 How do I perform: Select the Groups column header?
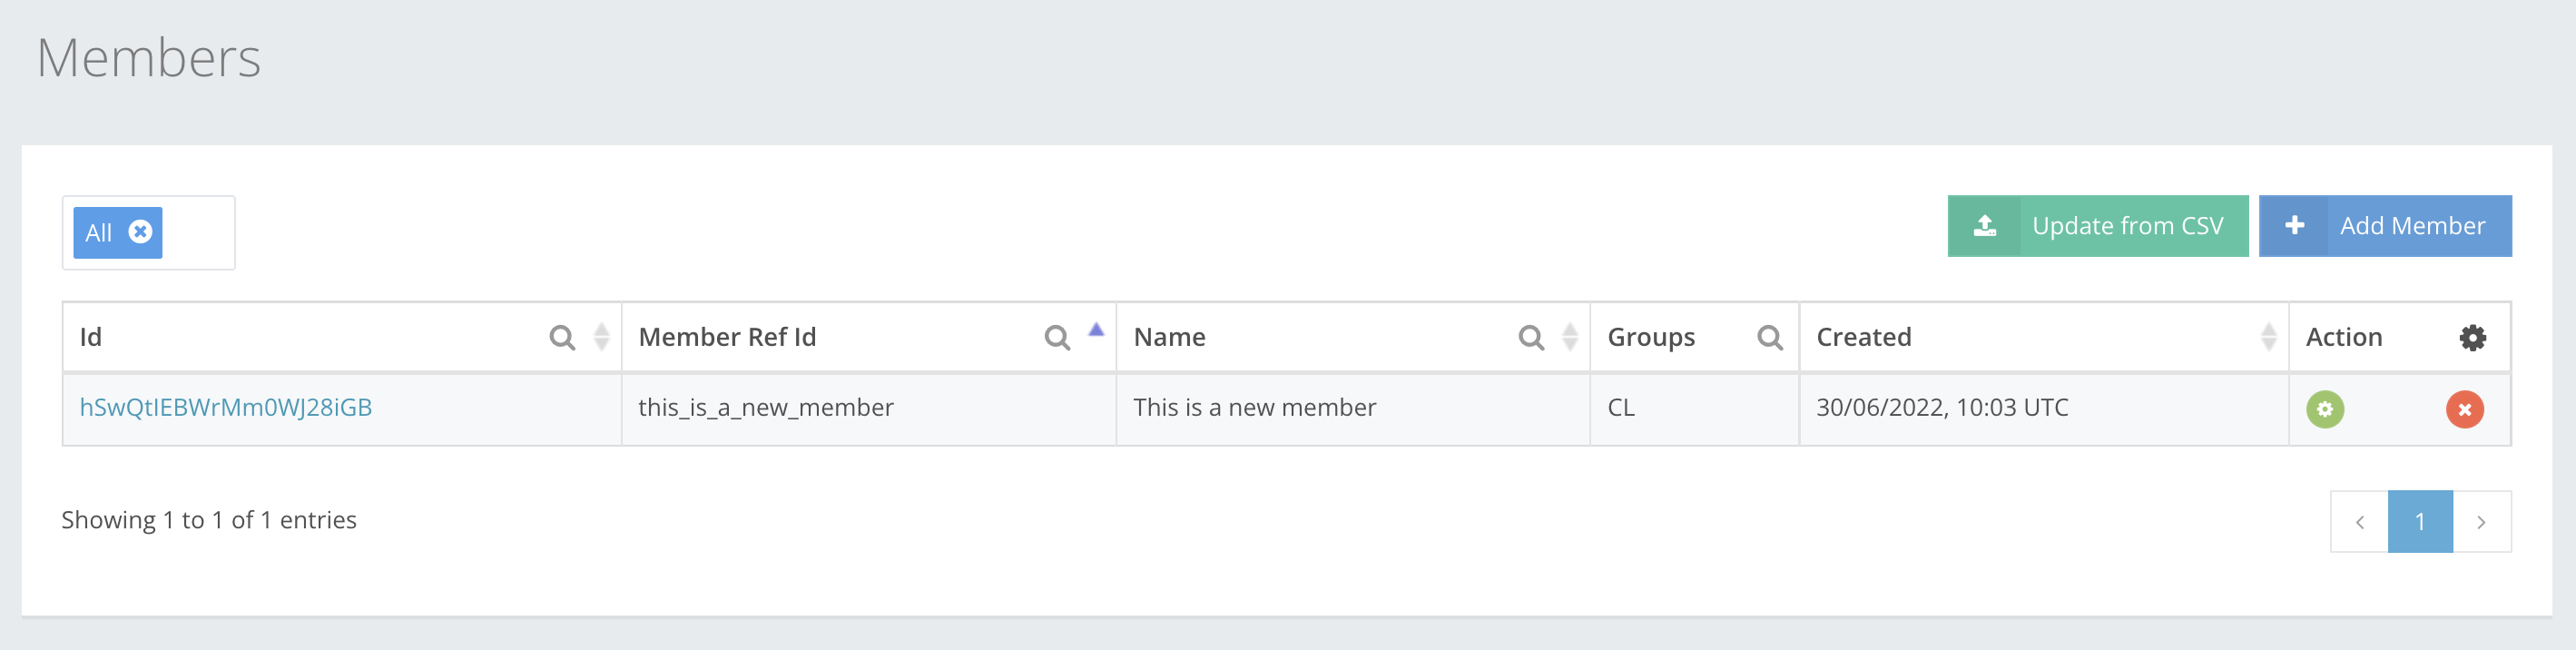[1650, 337]
